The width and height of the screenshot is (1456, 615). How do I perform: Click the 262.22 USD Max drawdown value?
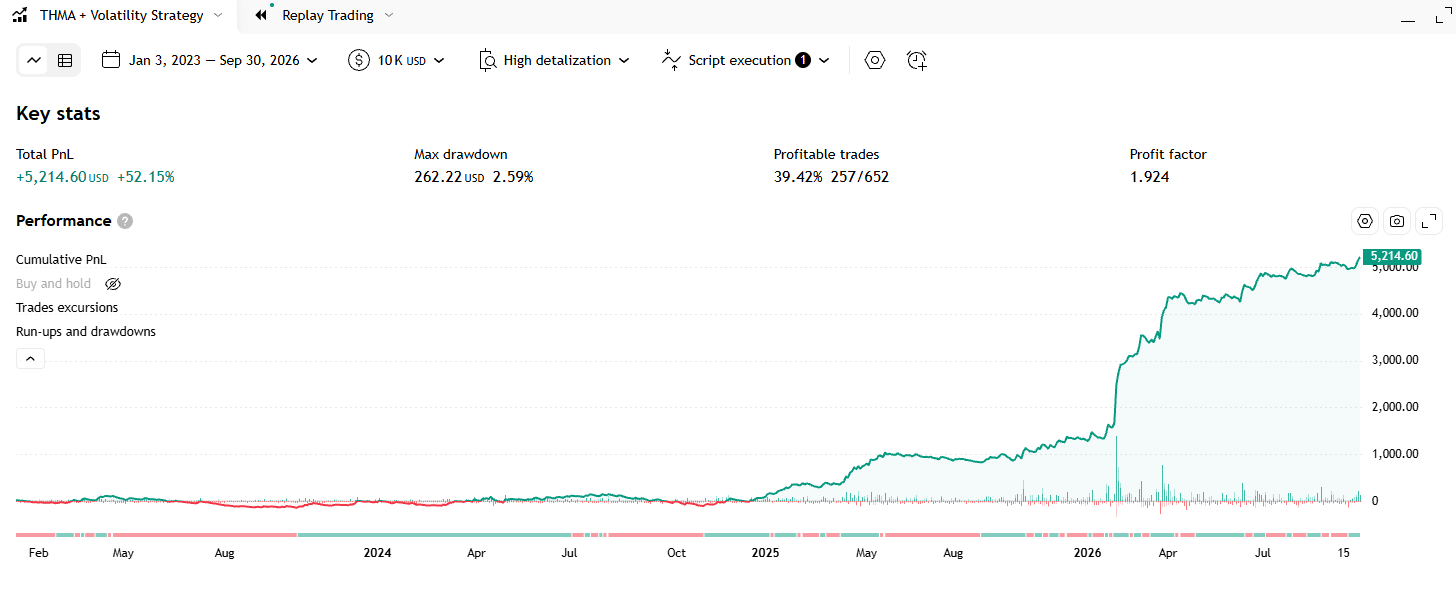pyautogui.click(x=449, y=177)
